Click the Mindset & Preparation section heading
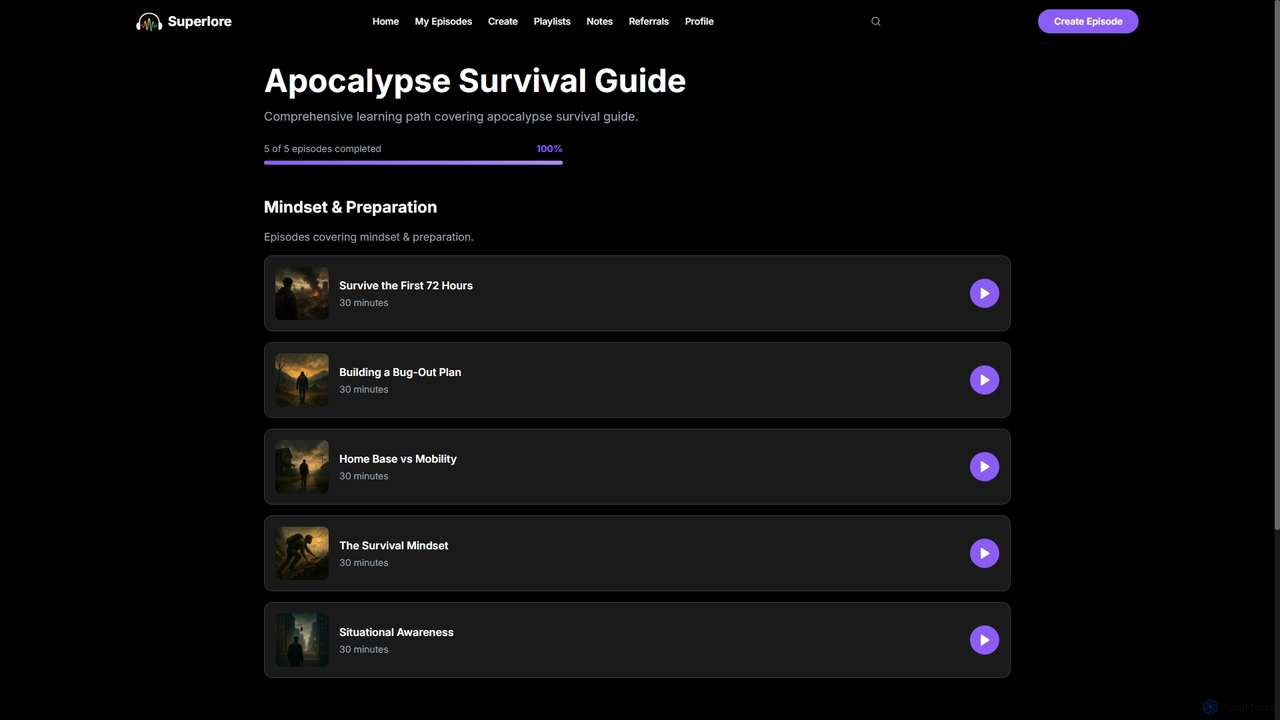This screenshot has width=1280, height=720. (350, 207)
